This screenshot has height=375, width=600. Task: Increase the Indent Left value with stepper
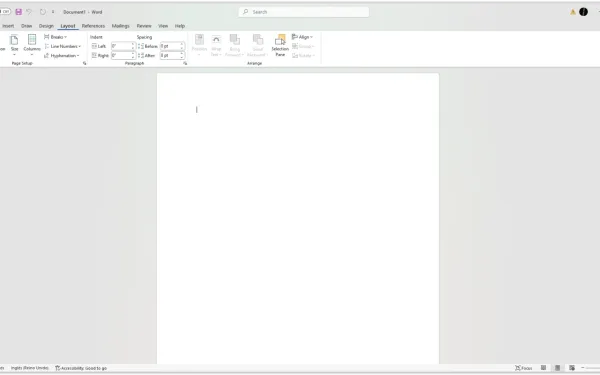pos(133,44)
